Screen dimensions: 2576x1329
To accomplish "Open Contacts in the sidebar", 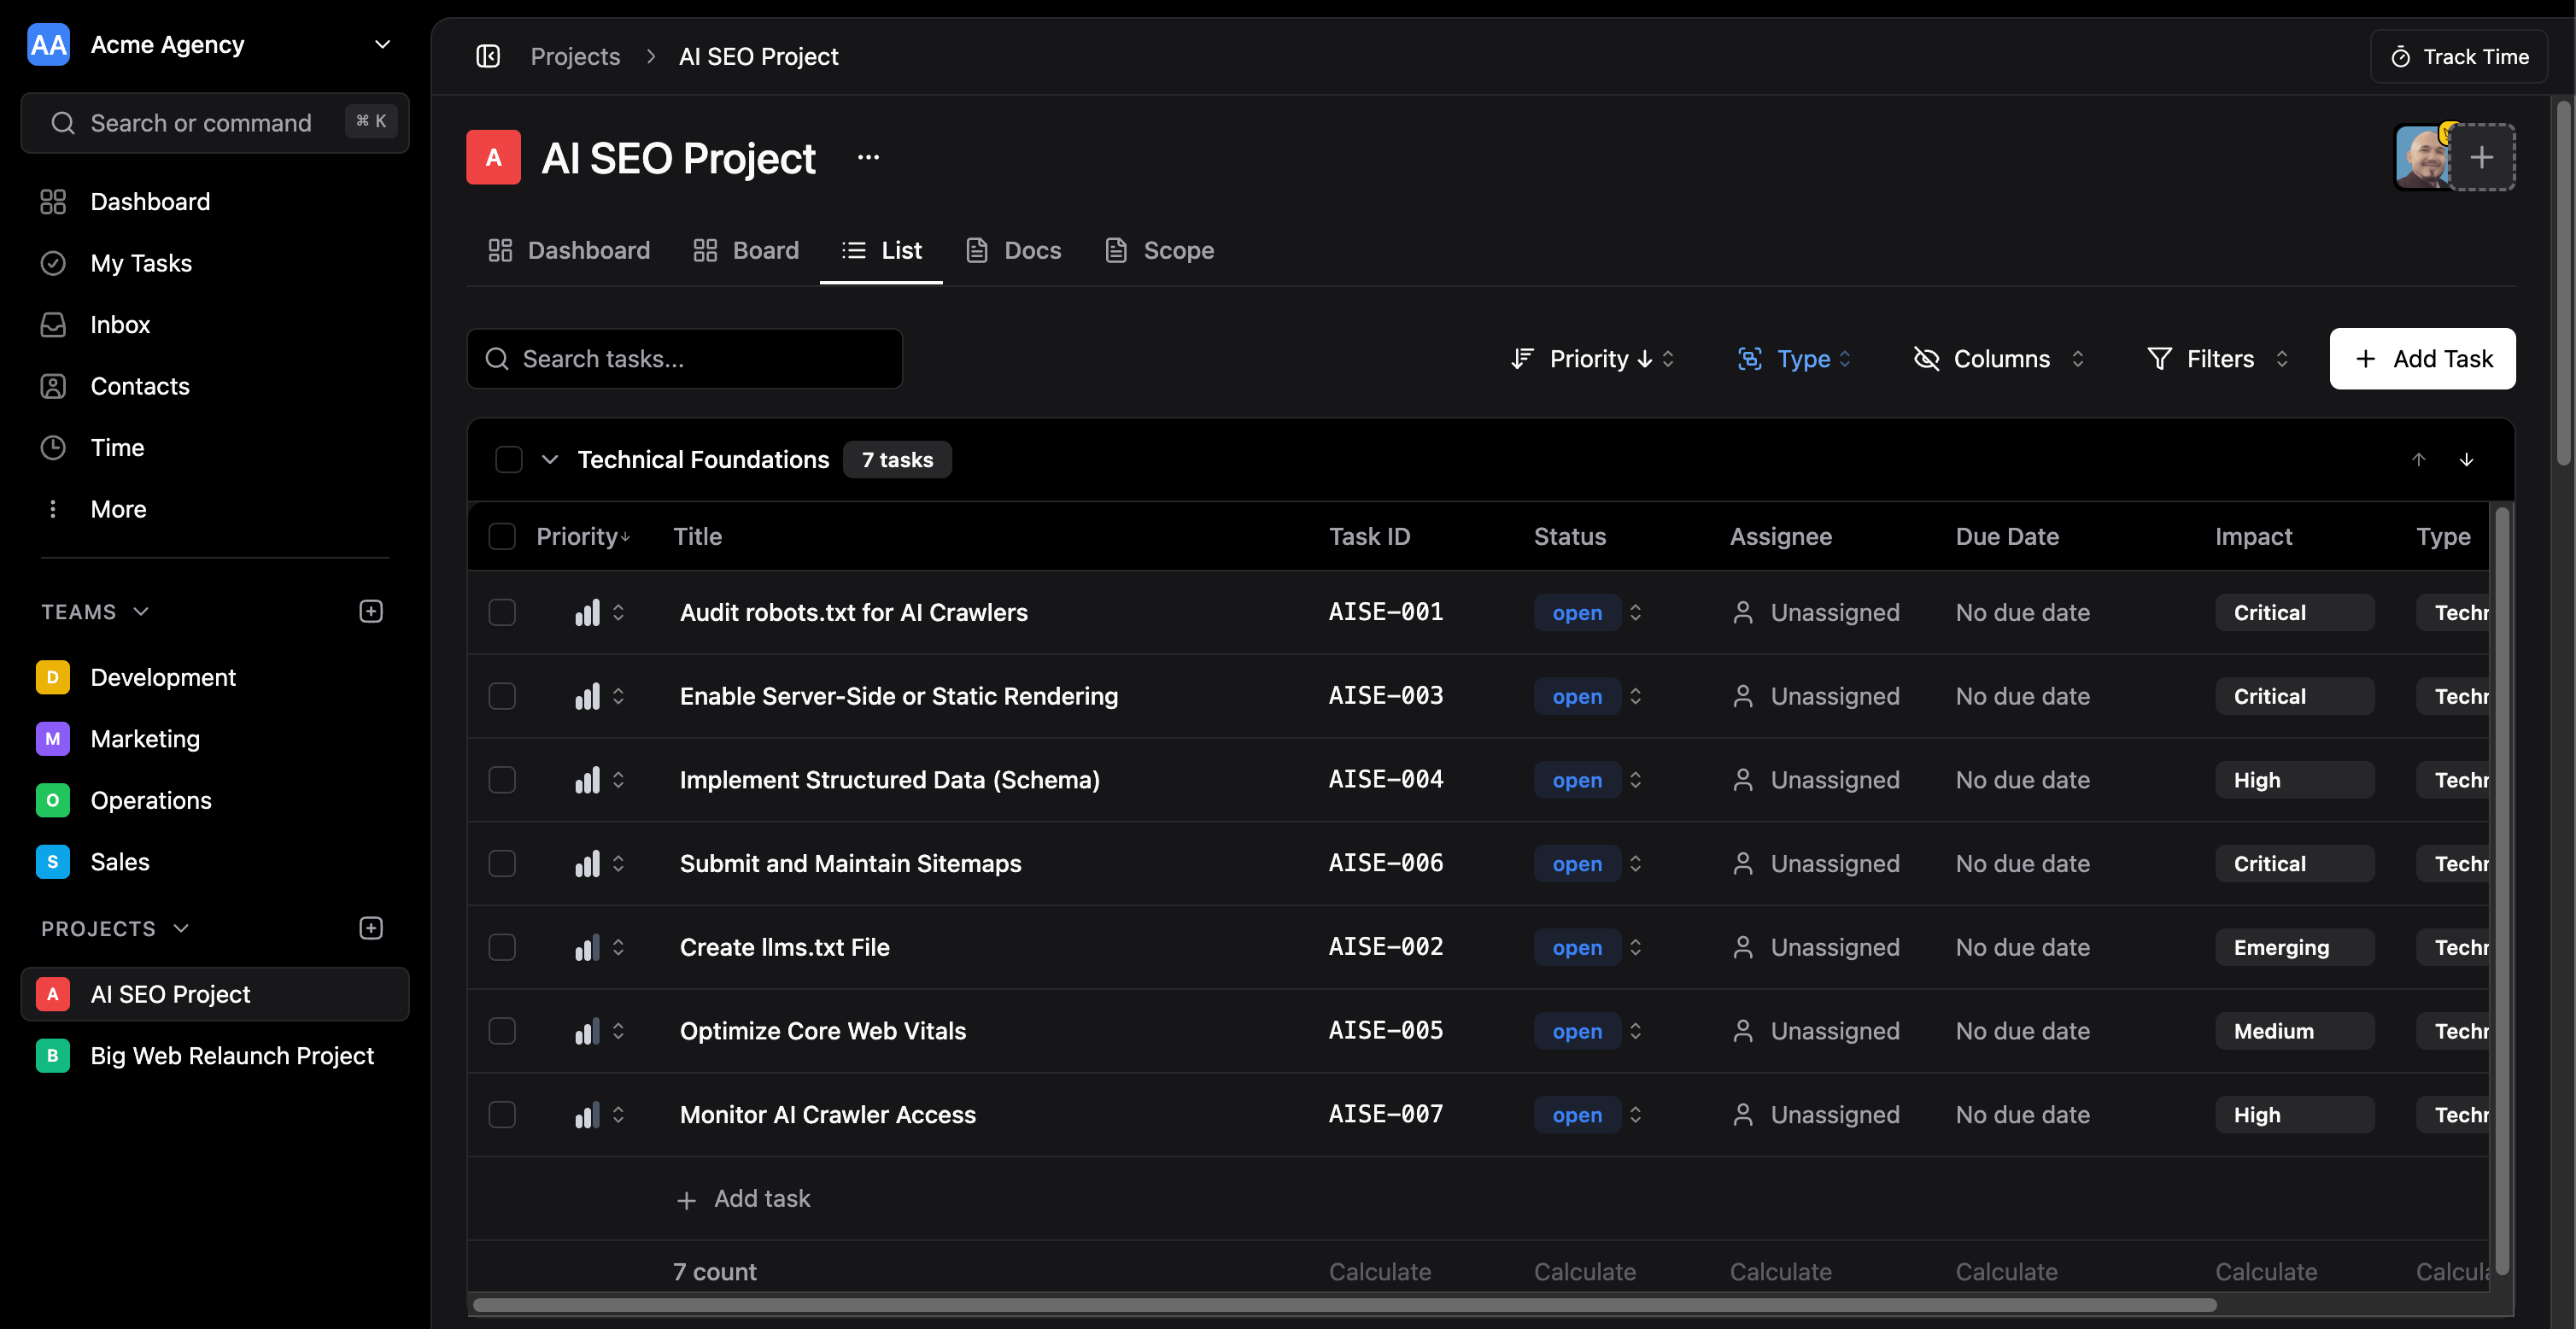I will [139, 386].
